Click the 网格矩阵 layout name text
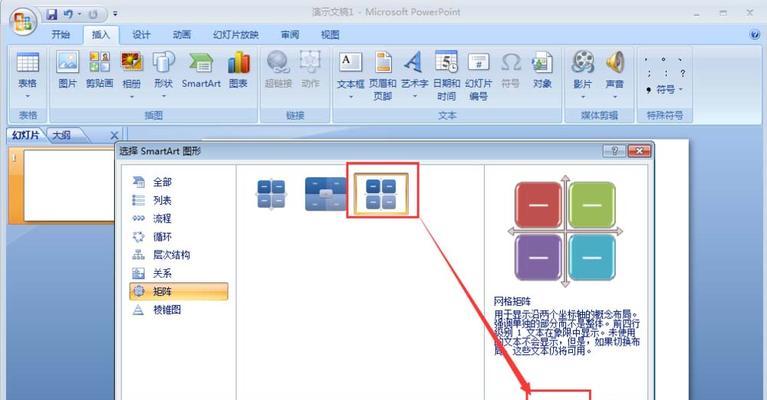Image resolution: width=767 pixels, height=400 pixels. pyautogui.click(x=512, y=301)
